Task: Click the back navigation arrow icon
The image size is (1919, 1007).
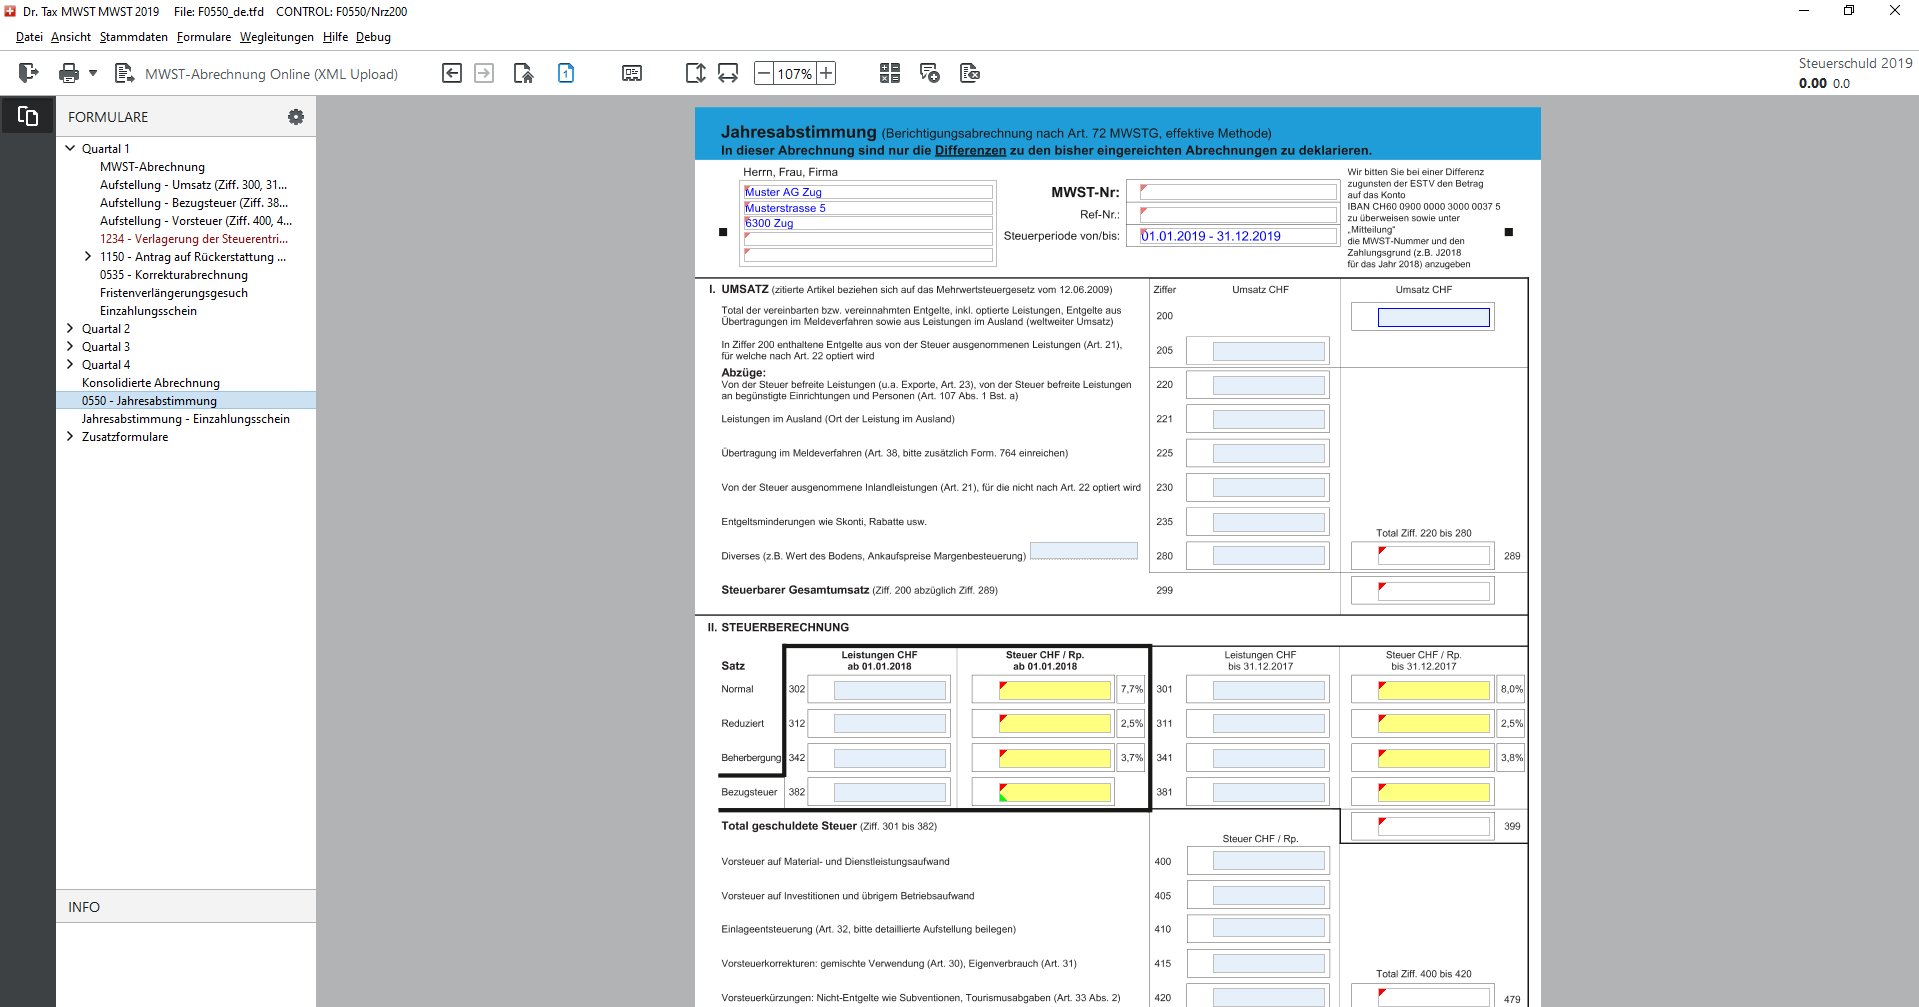Action: pos(452,73)
